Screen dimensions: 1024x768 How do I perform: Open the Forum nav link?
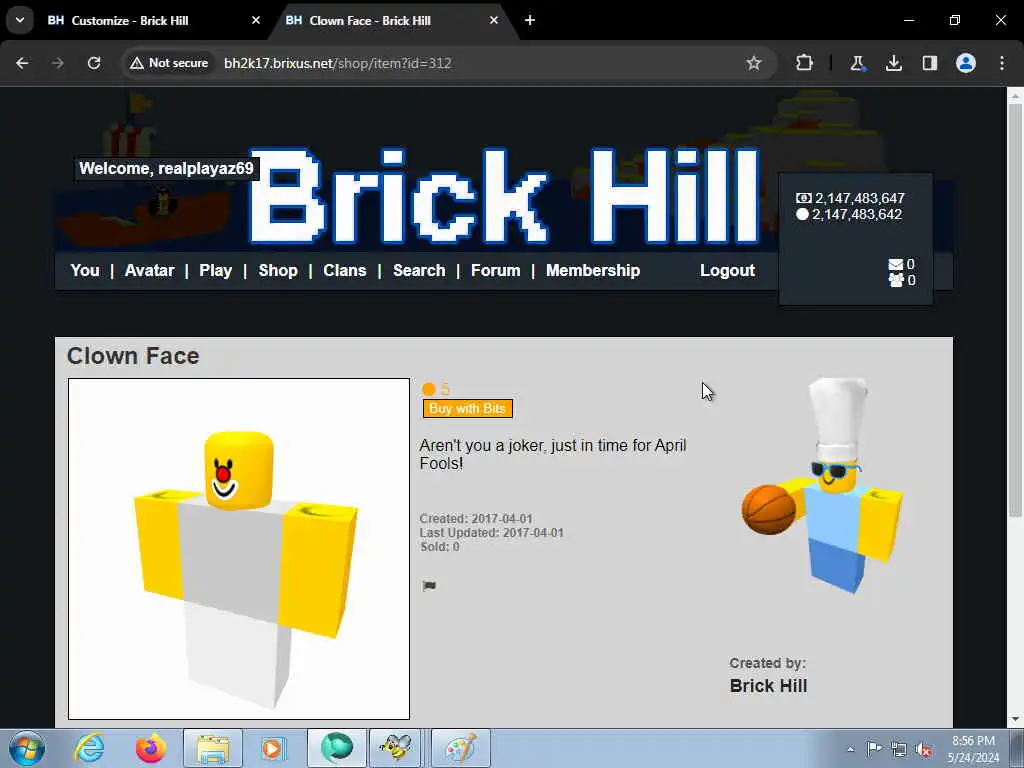pyautogui.click(x=496, y=270)
